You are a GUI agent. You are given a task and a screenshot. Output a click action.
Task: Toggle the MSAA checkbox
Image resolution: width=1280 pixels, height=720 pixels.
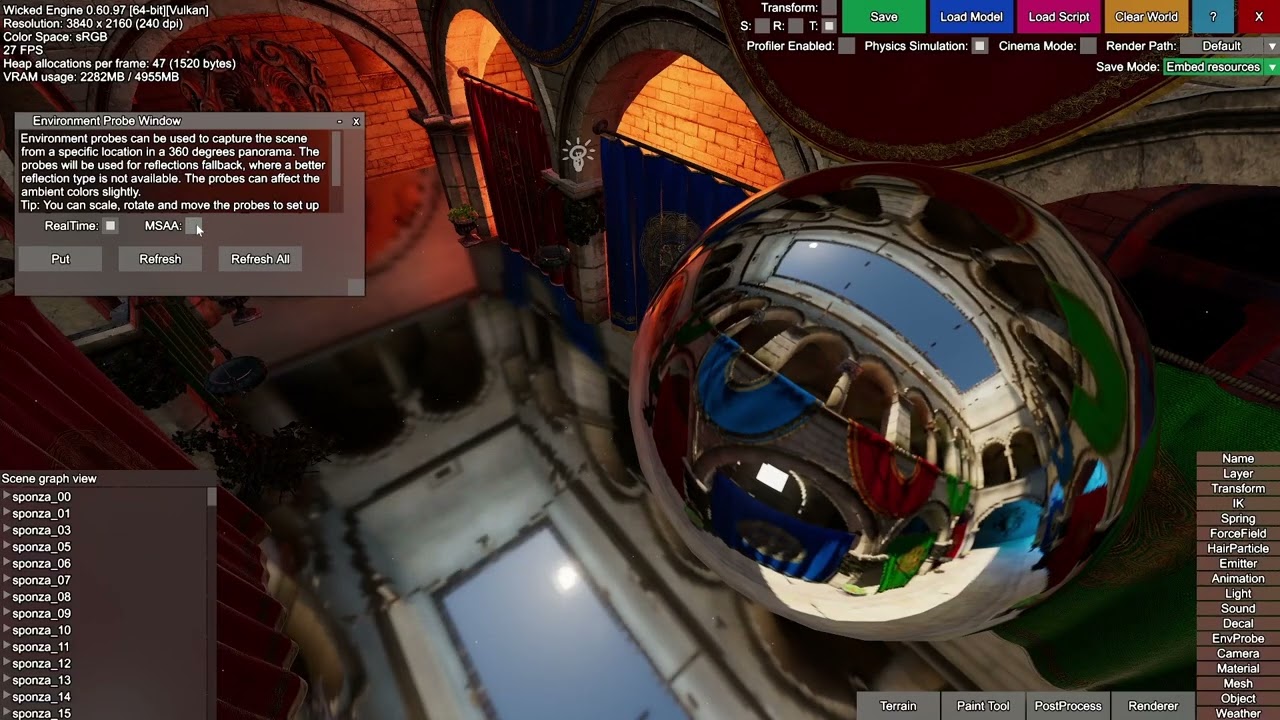click(193, 226)
